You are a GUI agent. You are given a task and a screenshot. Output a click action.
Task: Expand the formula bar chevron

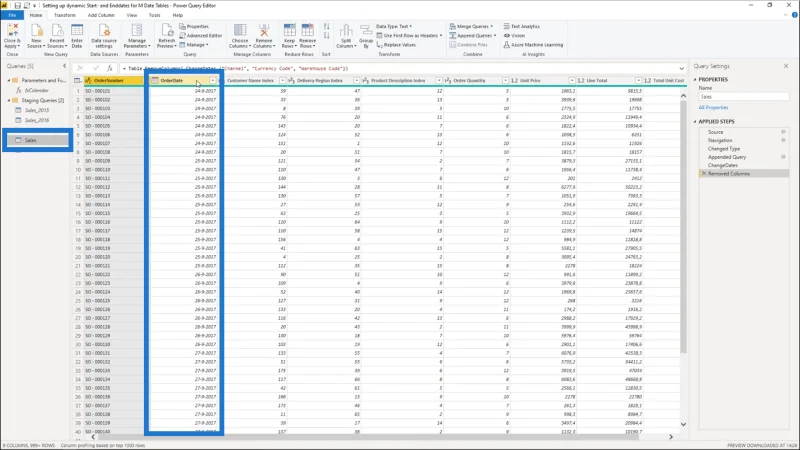click(682, 68)
